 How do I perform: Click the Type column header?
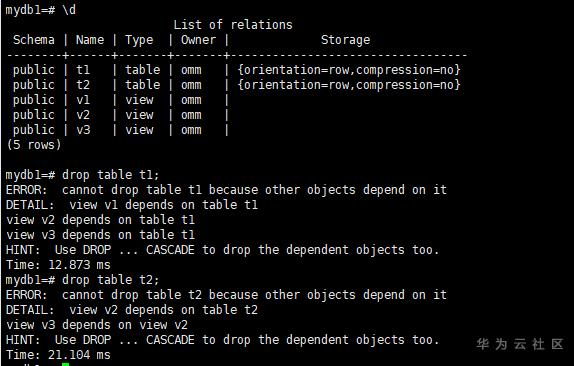(139, 40)
